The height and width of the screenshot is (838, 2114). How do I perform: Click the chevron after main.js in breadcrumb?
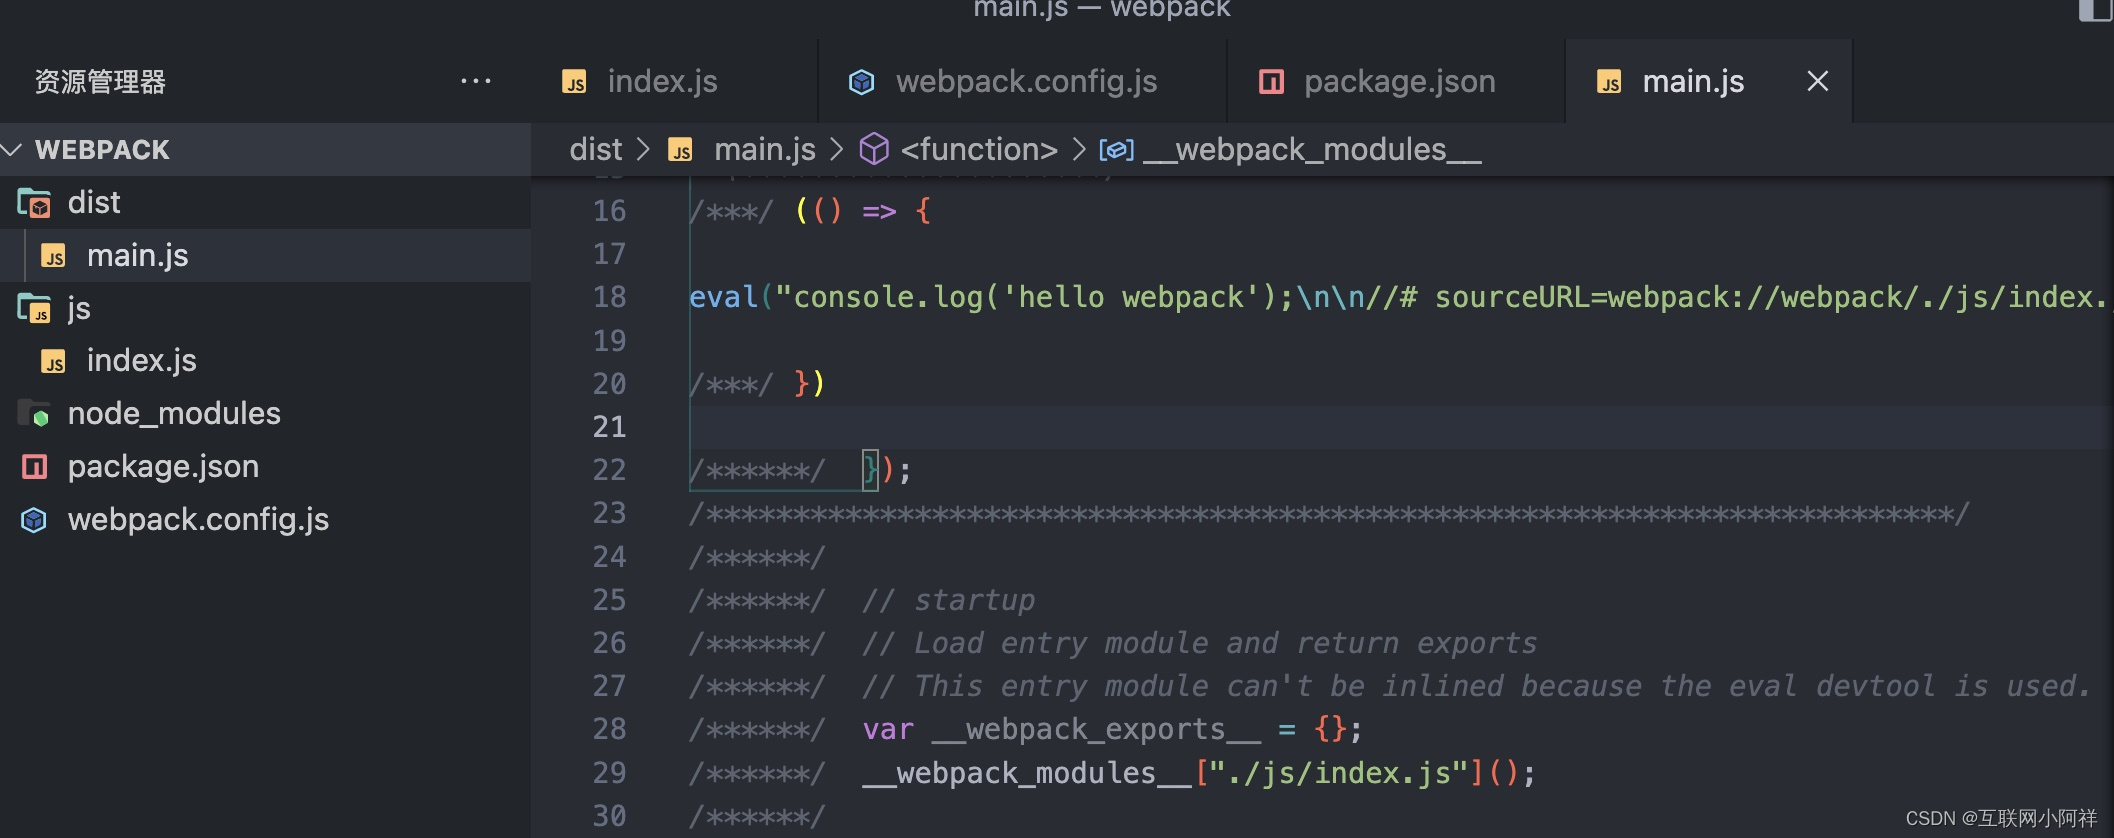837,149
